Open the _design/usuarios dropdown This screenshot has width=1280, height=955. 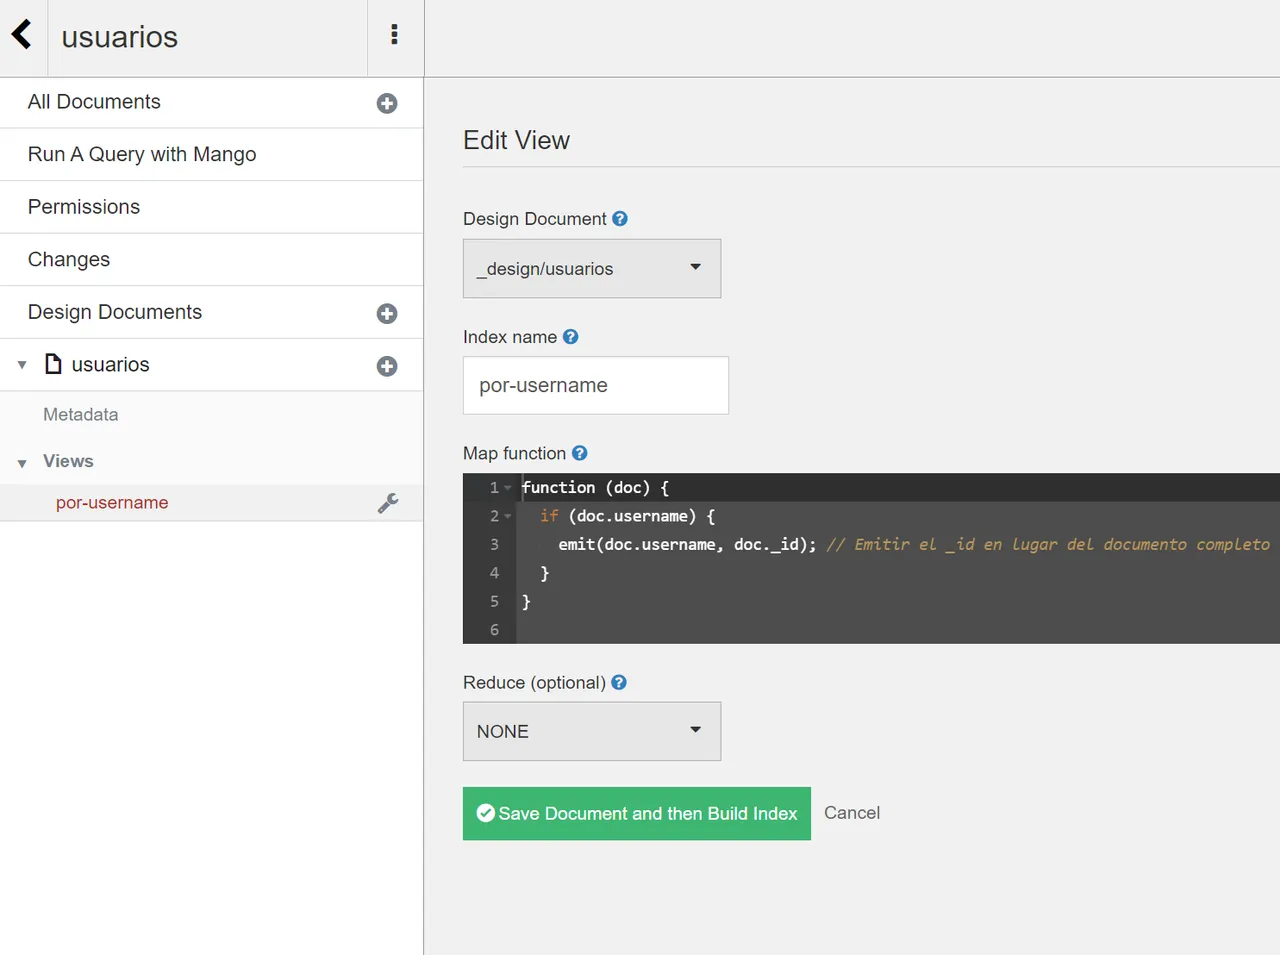click(x=592, y=268)
